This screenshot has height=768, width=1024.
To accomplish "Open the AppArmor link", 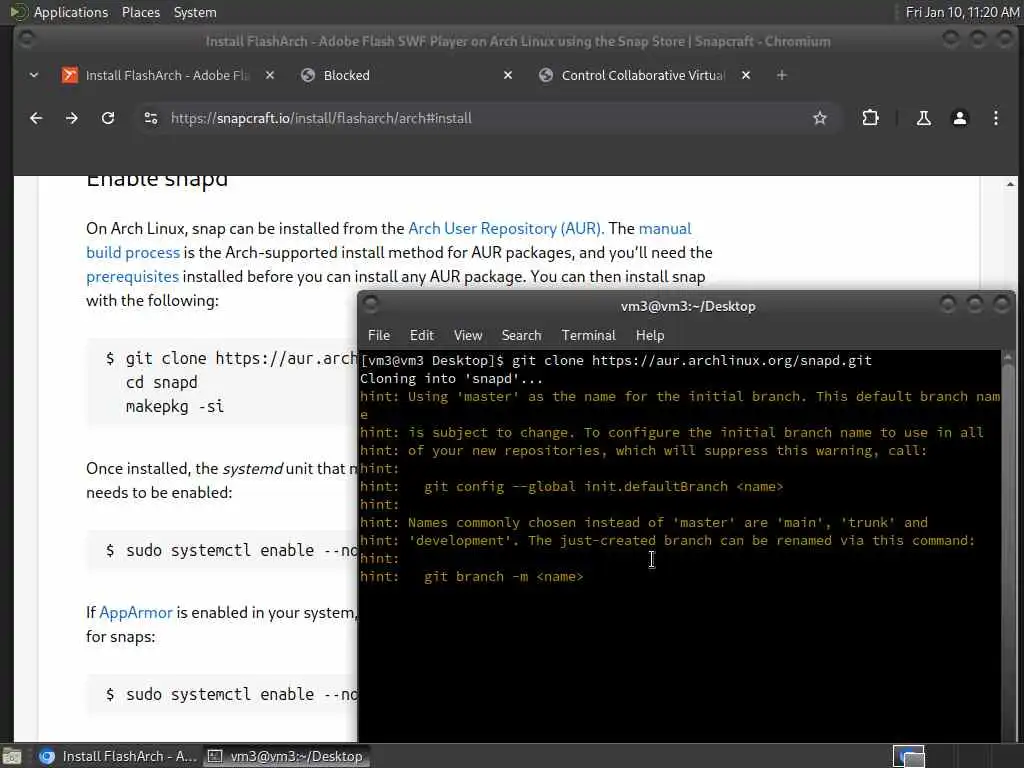I will 136,613.
